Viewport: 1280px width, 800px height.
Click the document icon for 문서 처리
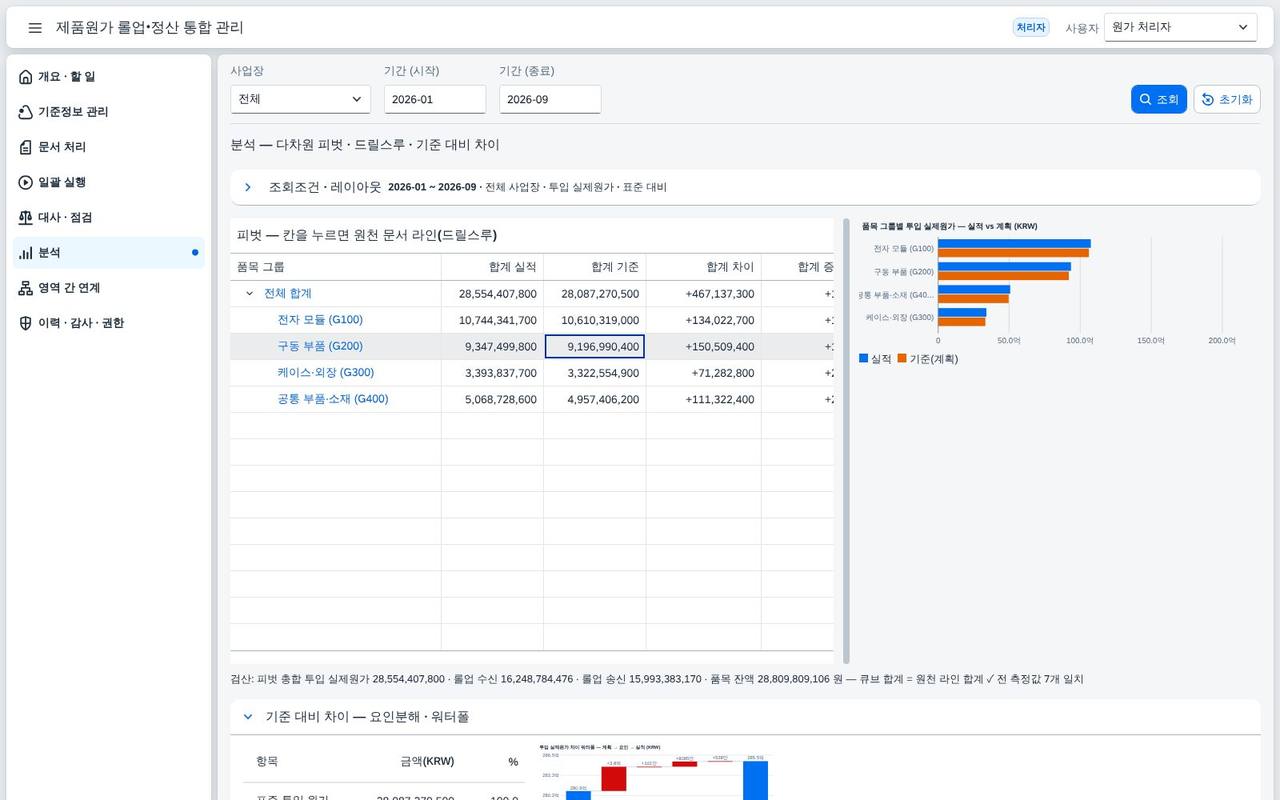click(x=26, y=147)
